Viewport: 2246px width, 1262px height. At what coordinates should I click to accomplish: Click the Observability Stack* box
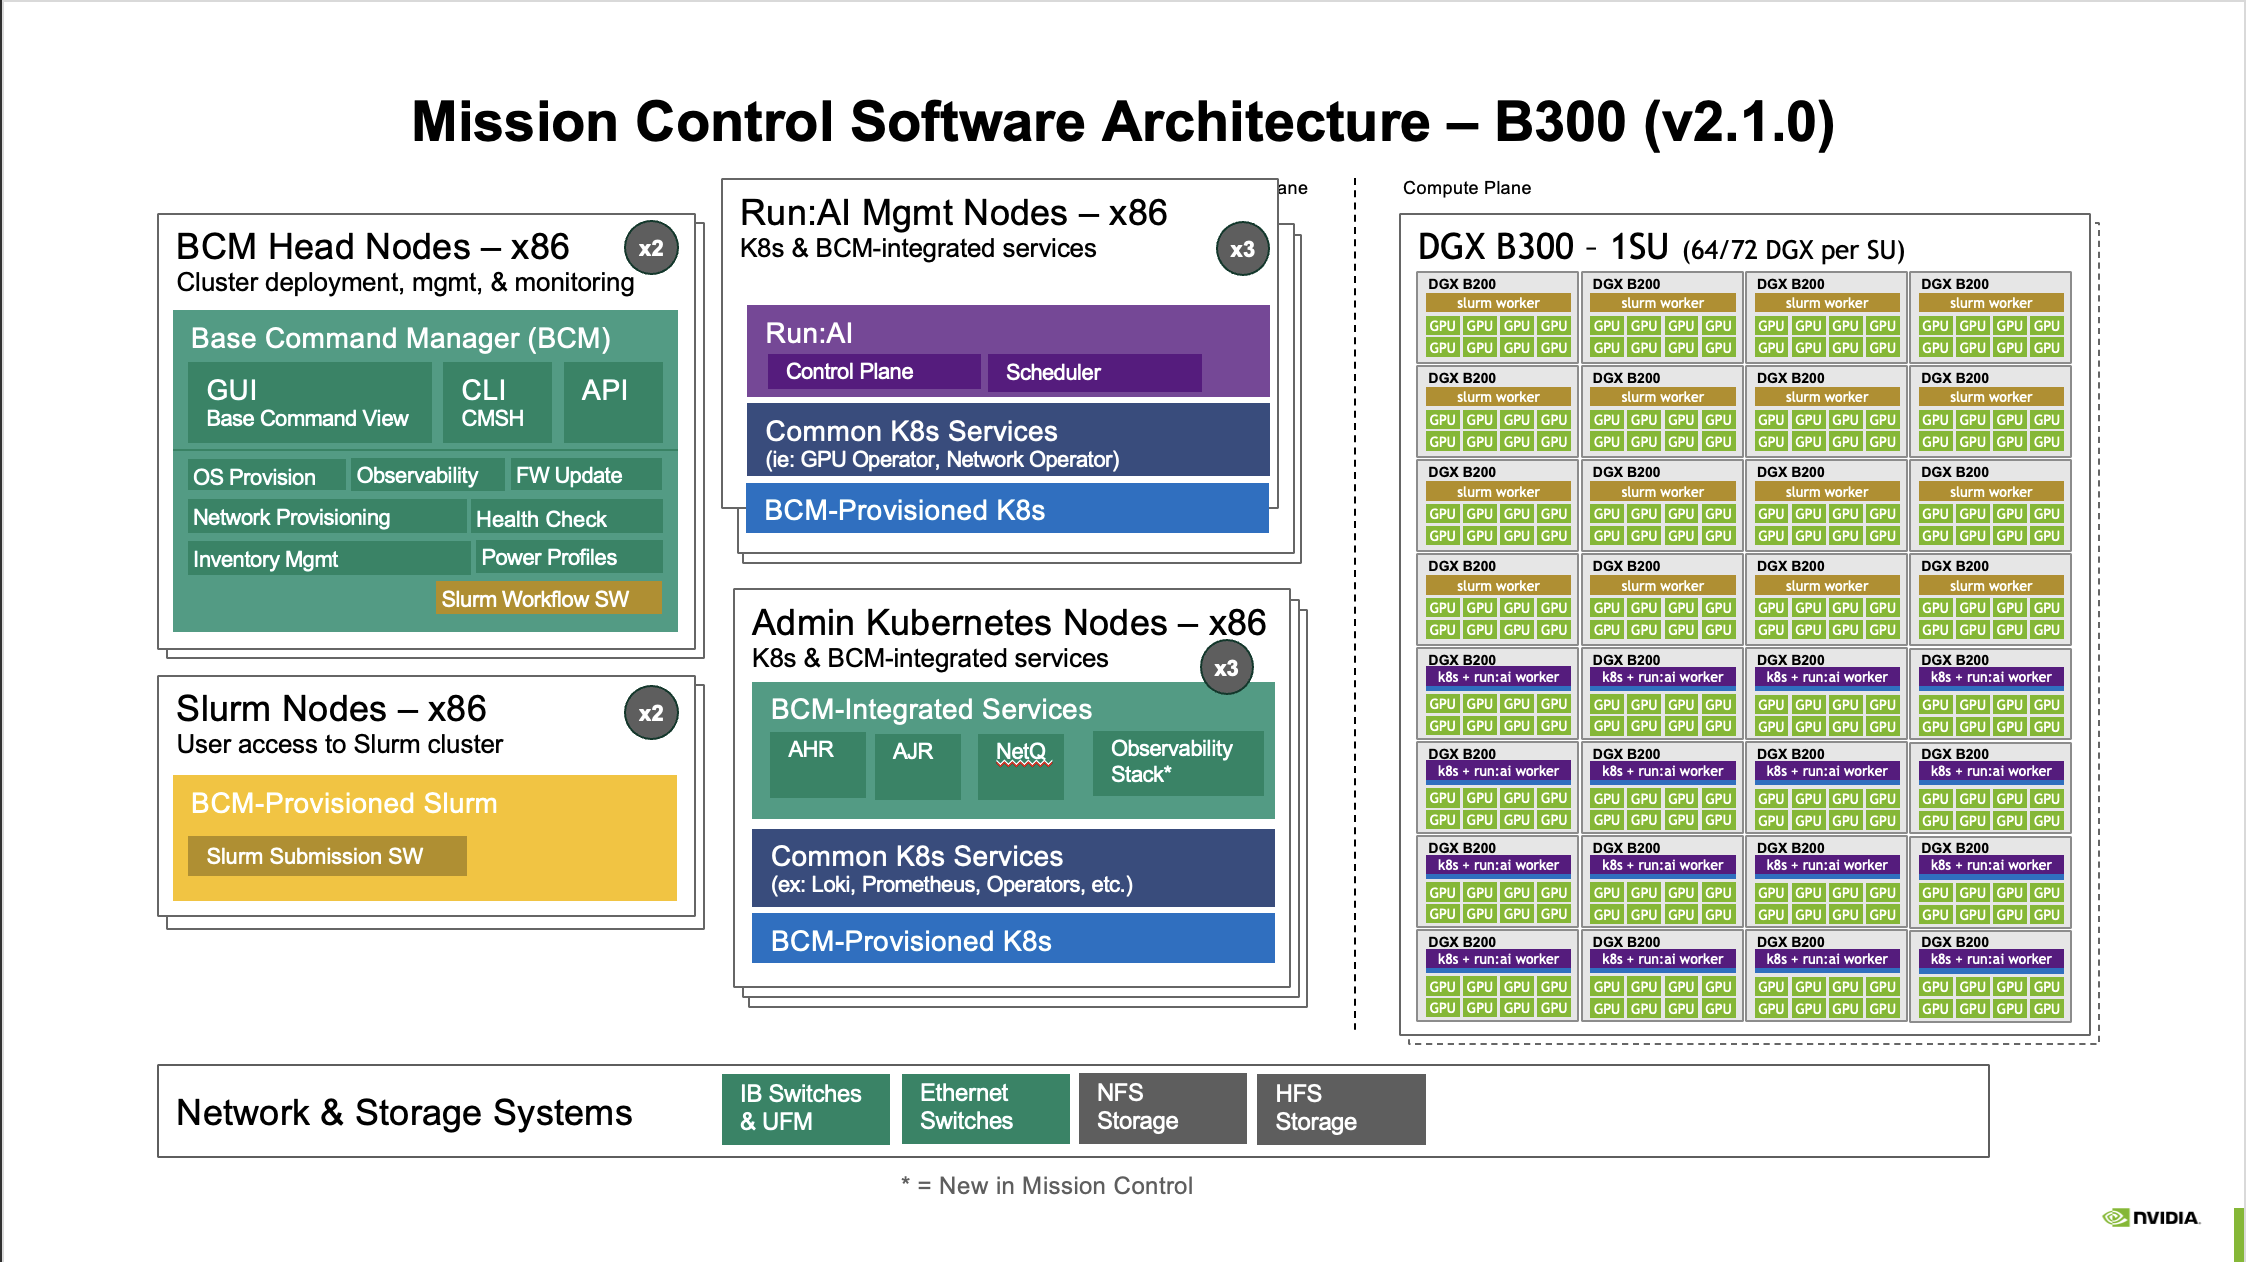[x=1177, y=763]
